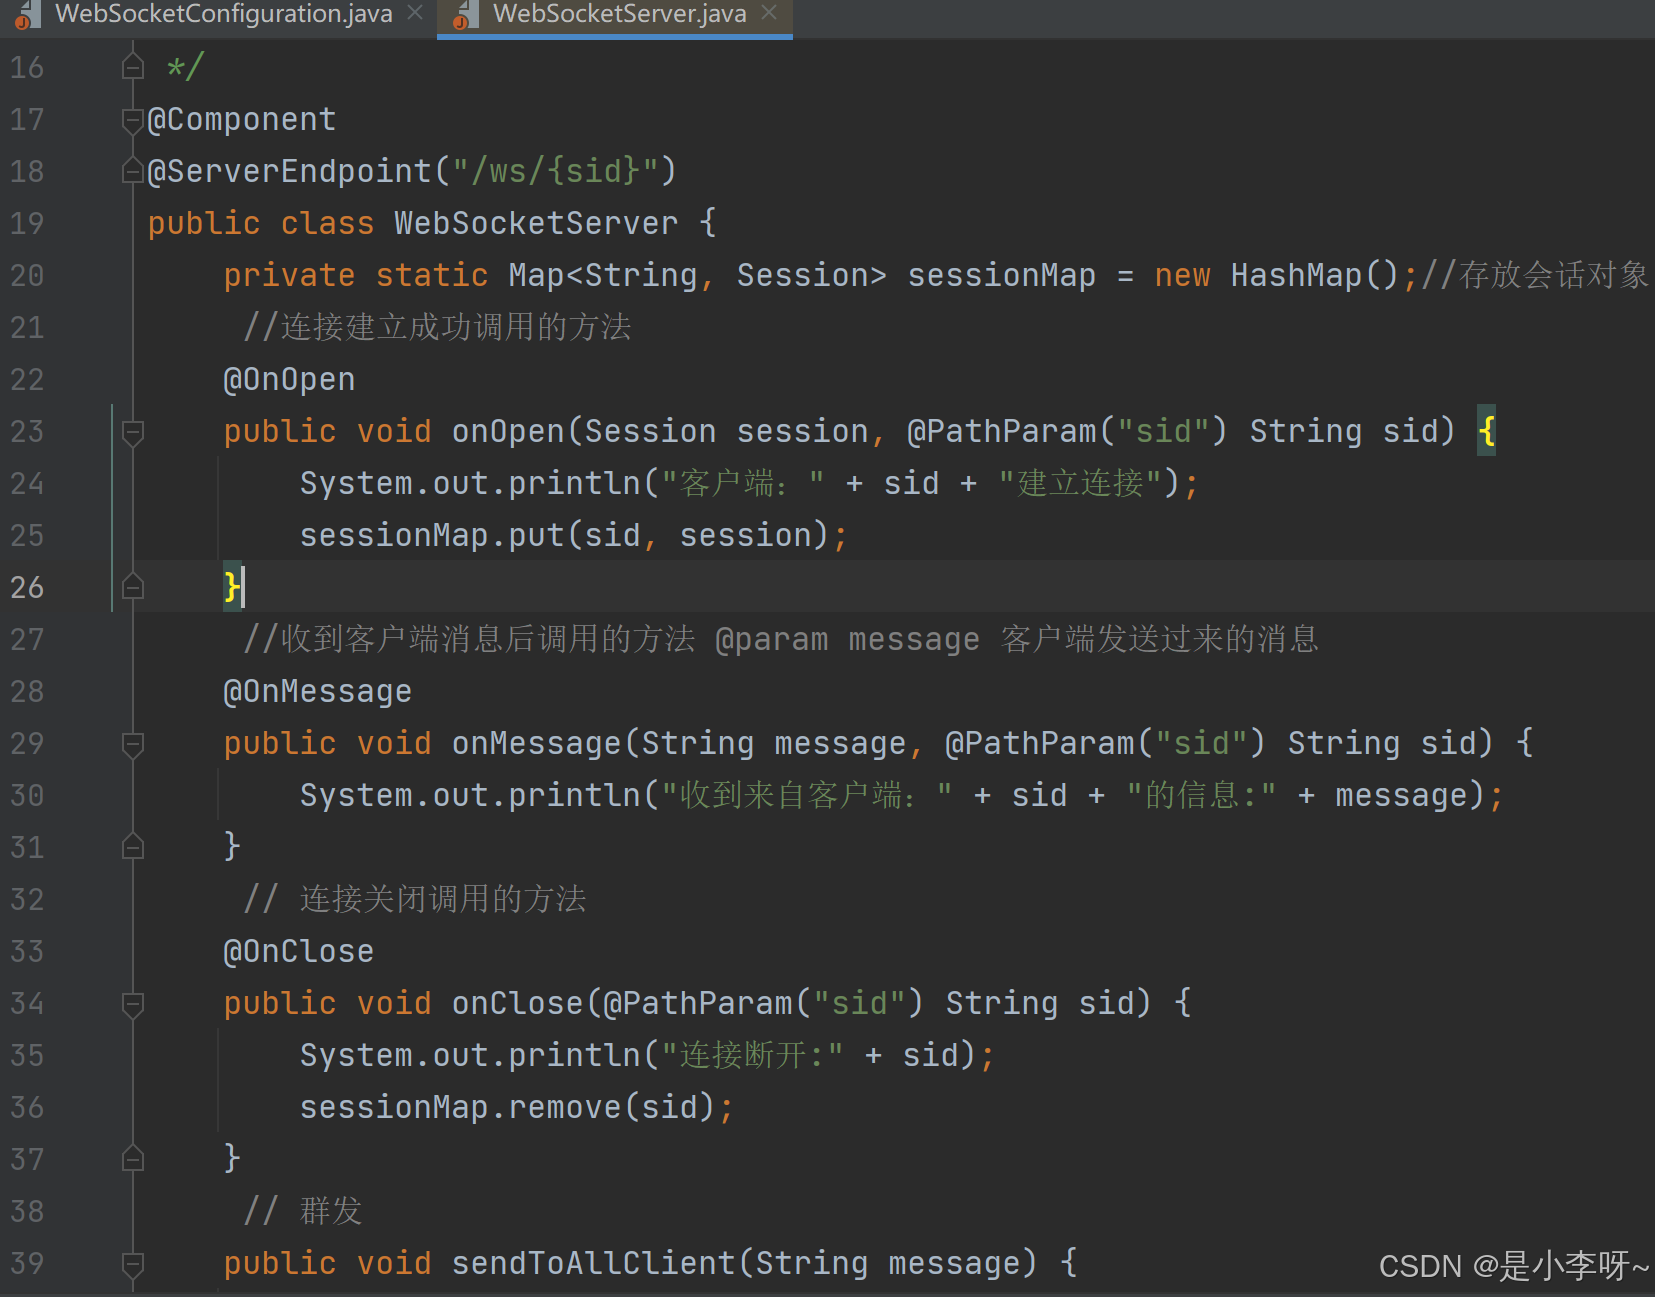Toggle fold marker at line 18 @ServerEndpoint

point(133,171)
